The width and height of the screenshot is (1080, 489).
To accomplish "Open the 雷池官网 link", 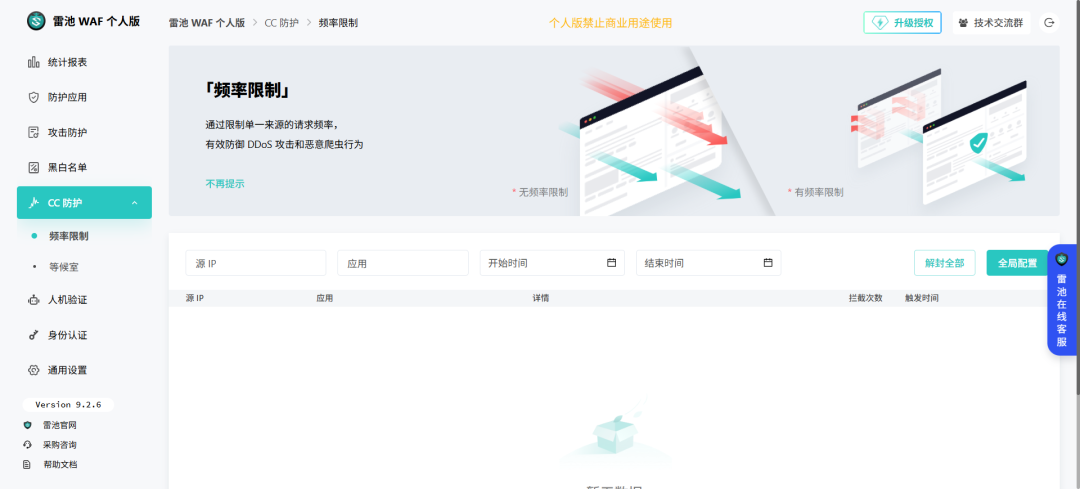I will click(x=59, y=426).
